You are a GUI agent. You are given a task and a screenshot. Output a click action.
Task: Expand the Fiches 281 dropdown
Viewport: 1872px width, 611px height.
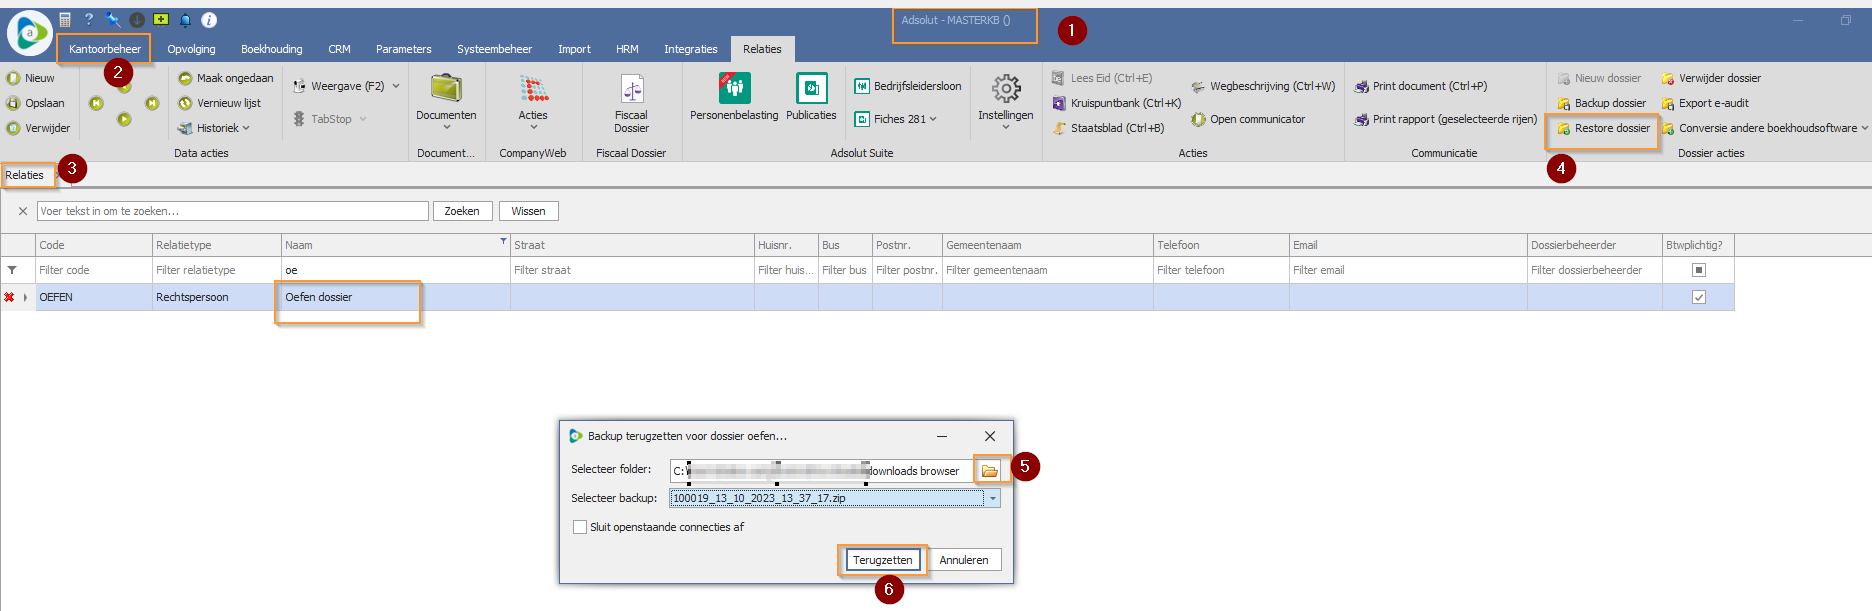[933, 120]
